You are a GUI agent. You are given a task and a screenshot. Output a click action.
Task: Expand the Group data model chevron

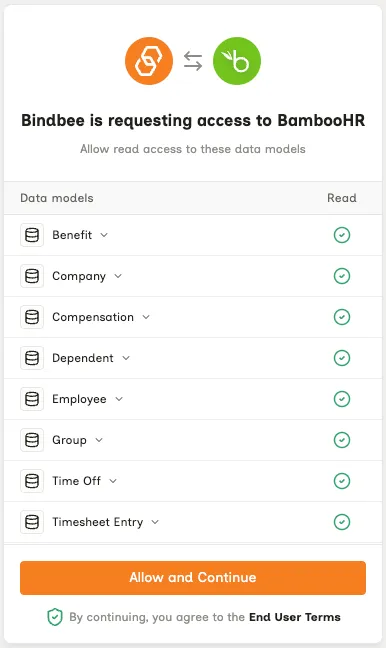(99, 440)
